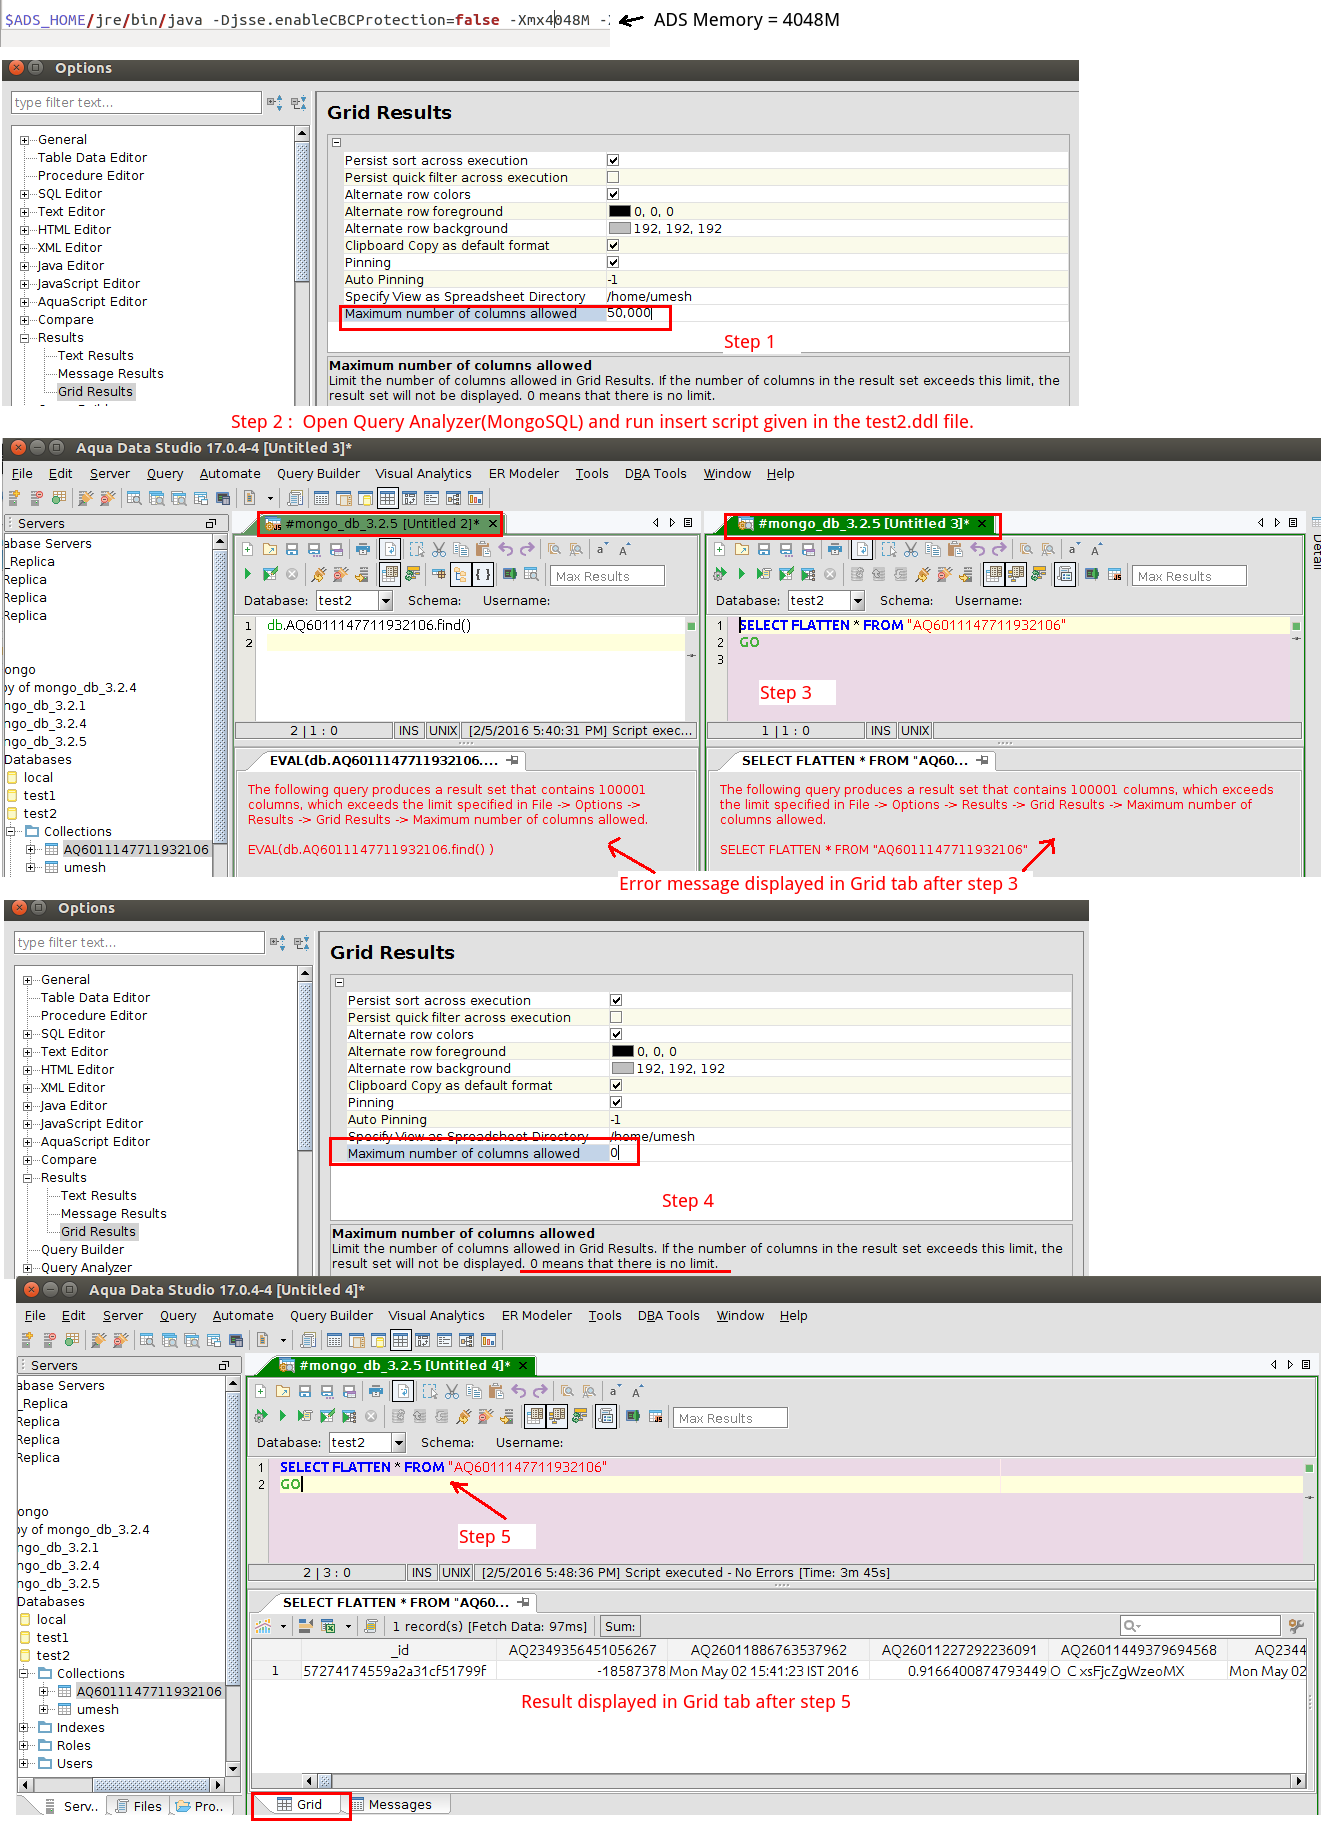Click the Paste icon in Untitled 4 editor toolbar
This screenshot has width=1321, height=1845.
click(496, 1391)
